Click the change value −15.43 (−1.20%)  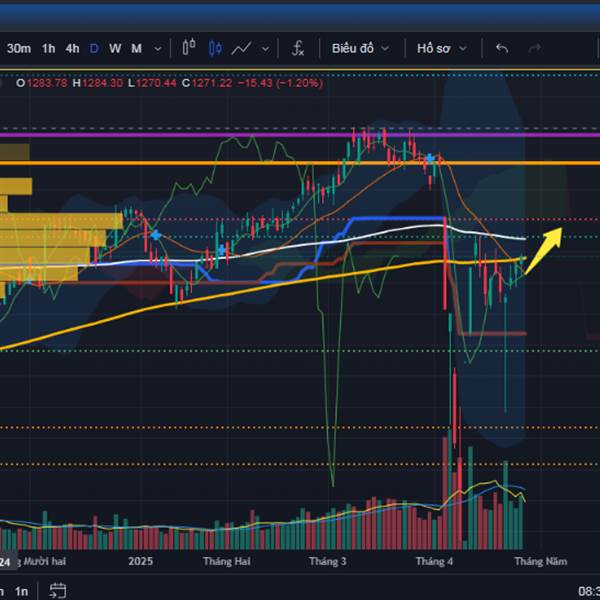click(x=280, y=83)
